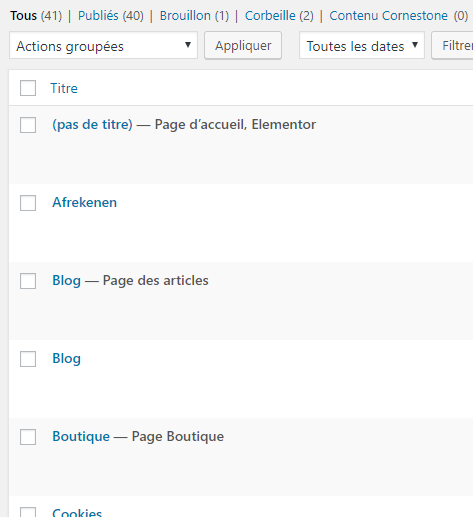Tick checkbox for Blog — Page des articles
473x517 pixels.
(x=28, y=281)
